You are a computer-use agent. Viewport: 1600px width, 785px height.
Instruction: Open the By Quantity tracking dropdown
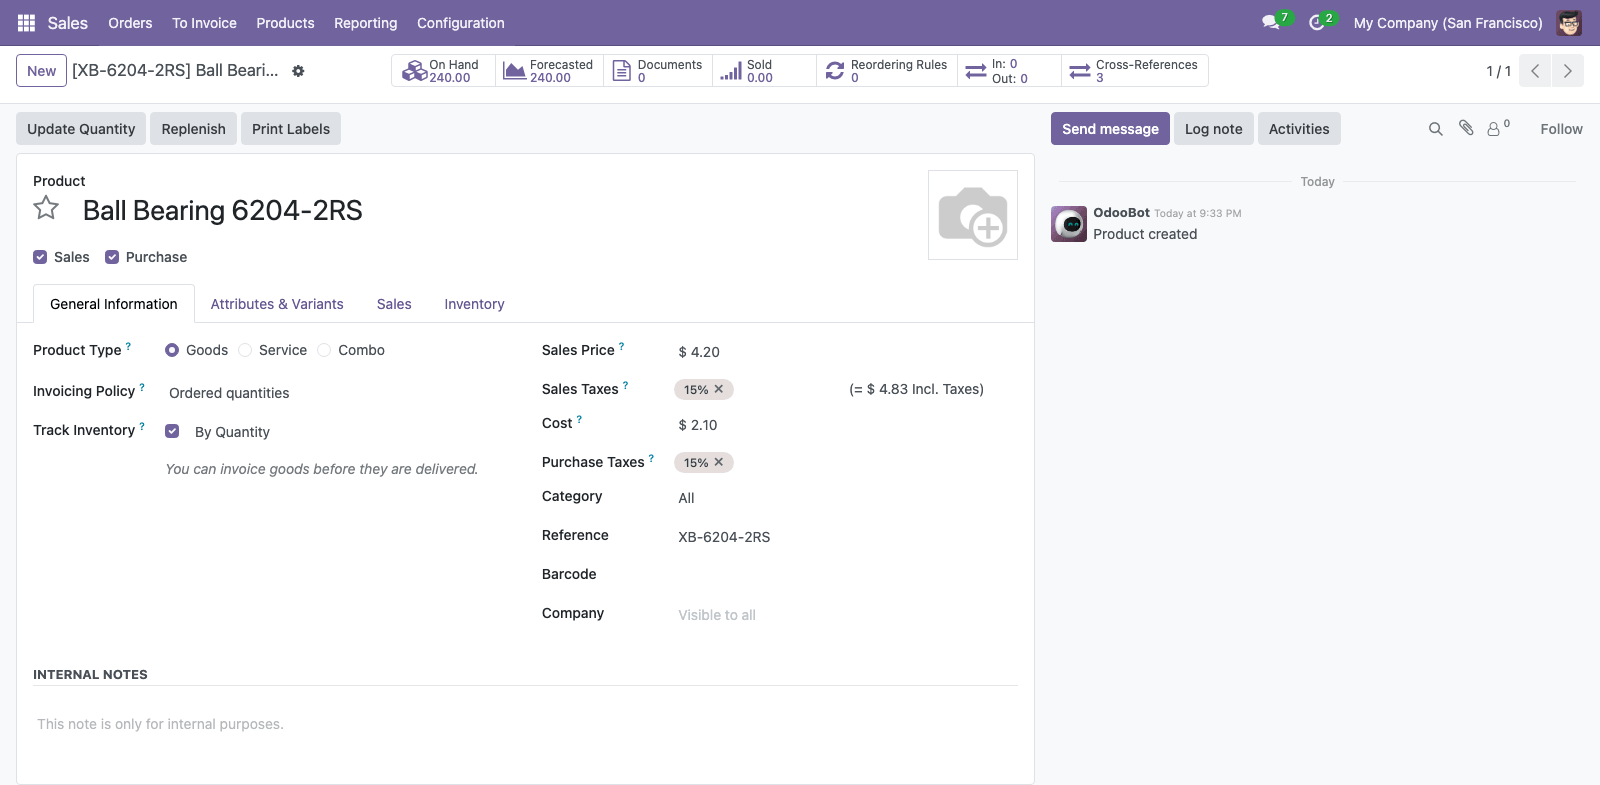[x=350, y=432]
